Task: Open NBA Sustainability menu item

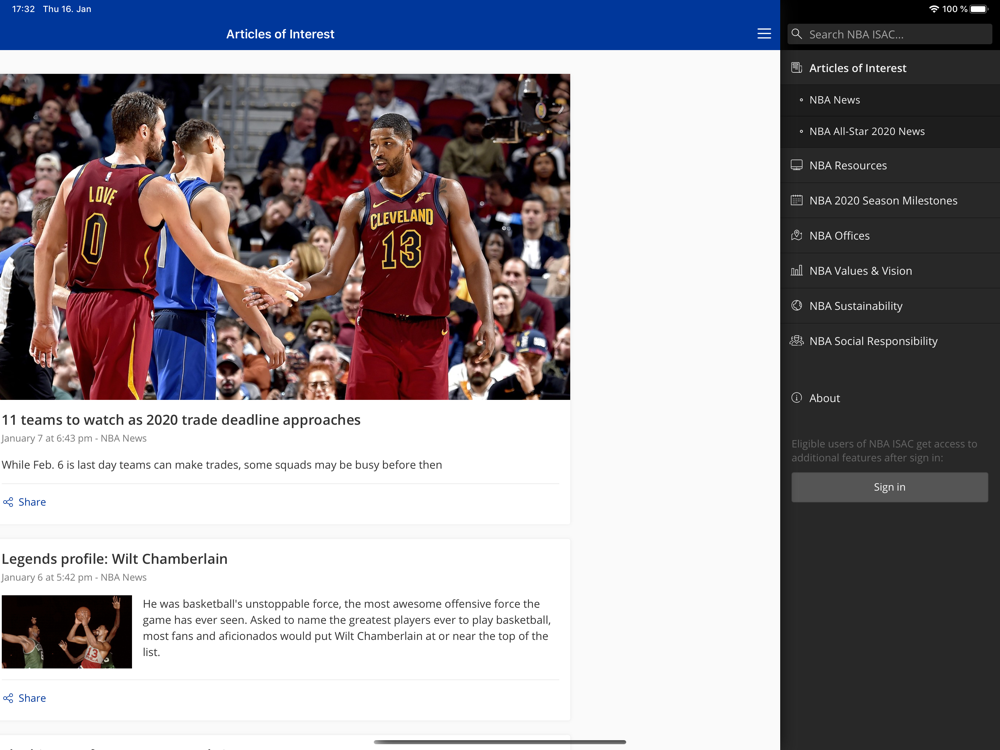Action: [890, 305]
